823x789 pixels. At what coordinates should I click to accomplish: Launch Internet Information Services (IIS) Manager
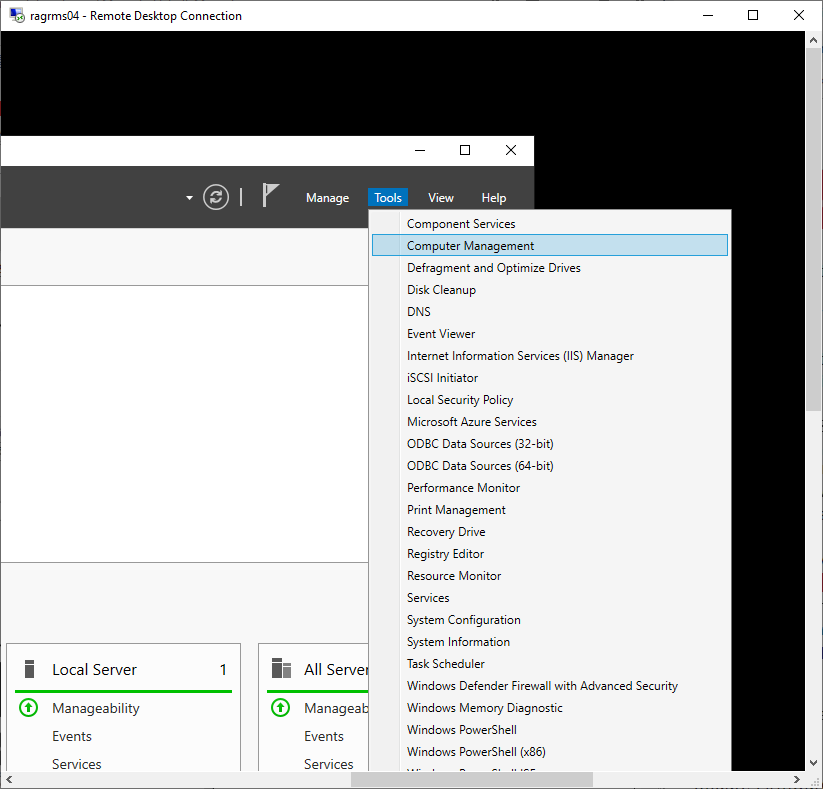[550, 356]
